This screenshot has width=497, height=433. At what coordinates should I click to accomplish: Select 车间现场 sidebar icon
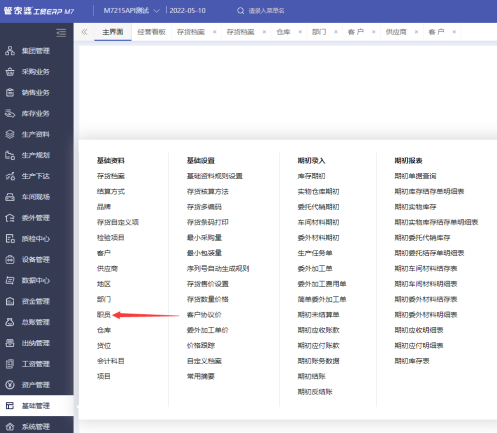click(10, 197)
